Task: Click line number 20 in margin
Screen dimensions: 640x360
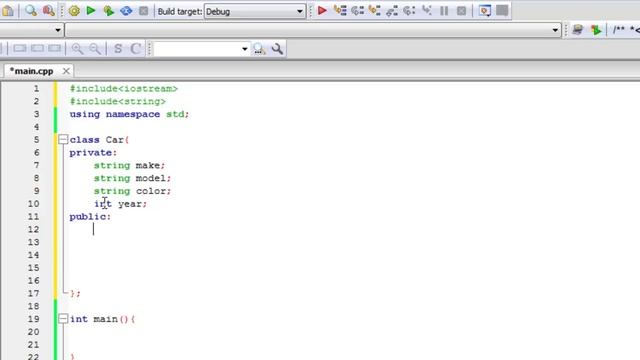Action: [x=33, y=332]
